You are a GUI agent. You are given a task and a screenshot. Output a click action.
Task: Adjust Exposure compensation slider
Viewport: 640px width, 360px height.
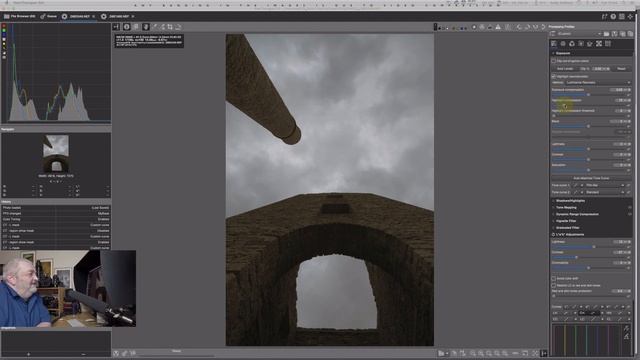click(588, 95)
